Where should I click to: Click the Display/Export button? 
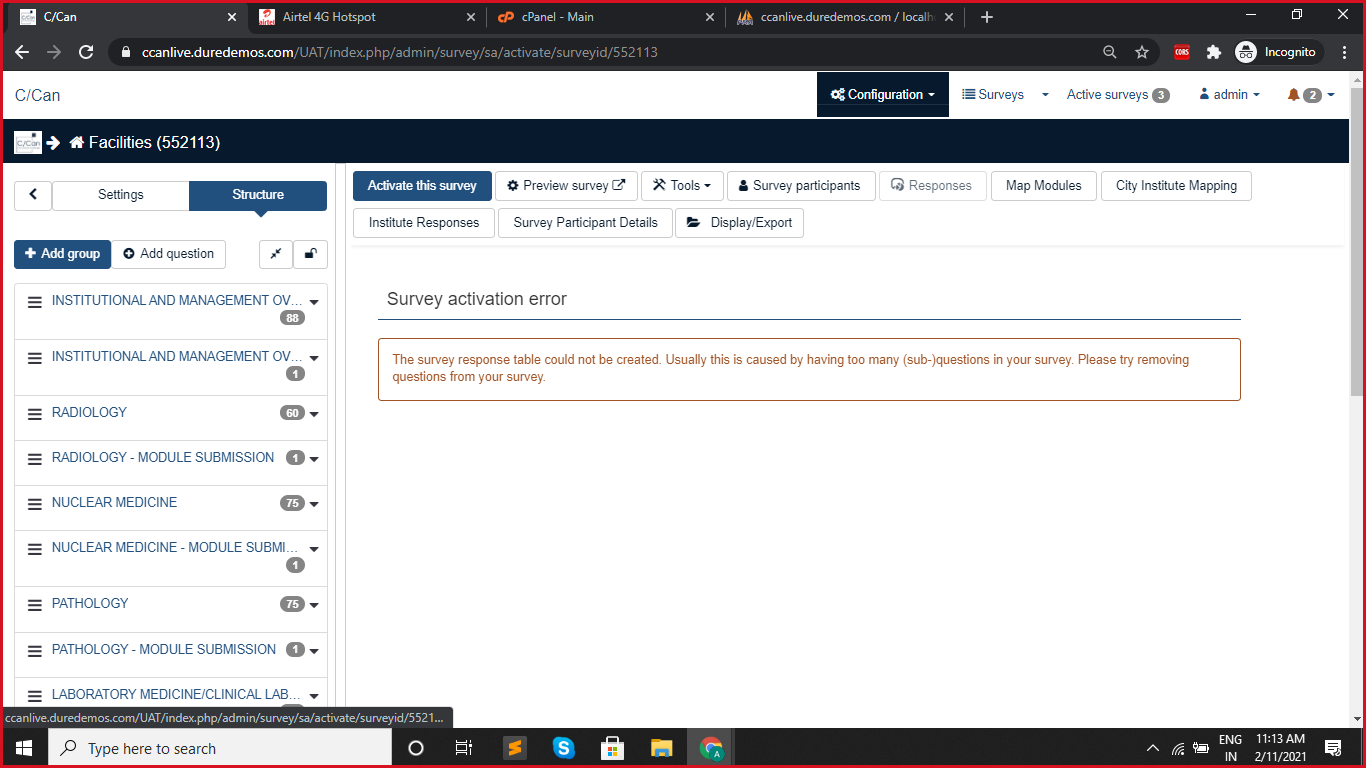(x=739, y=223)
